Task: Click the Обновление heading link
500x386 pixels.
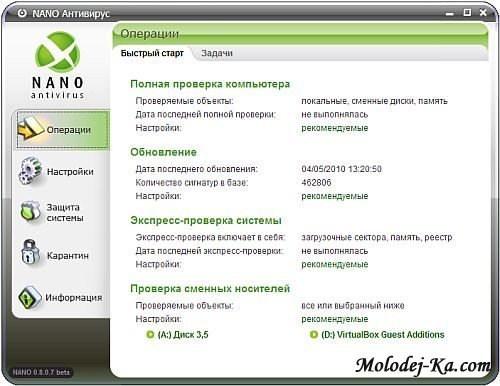Action: pyautogui.click(x=163, y=152)
